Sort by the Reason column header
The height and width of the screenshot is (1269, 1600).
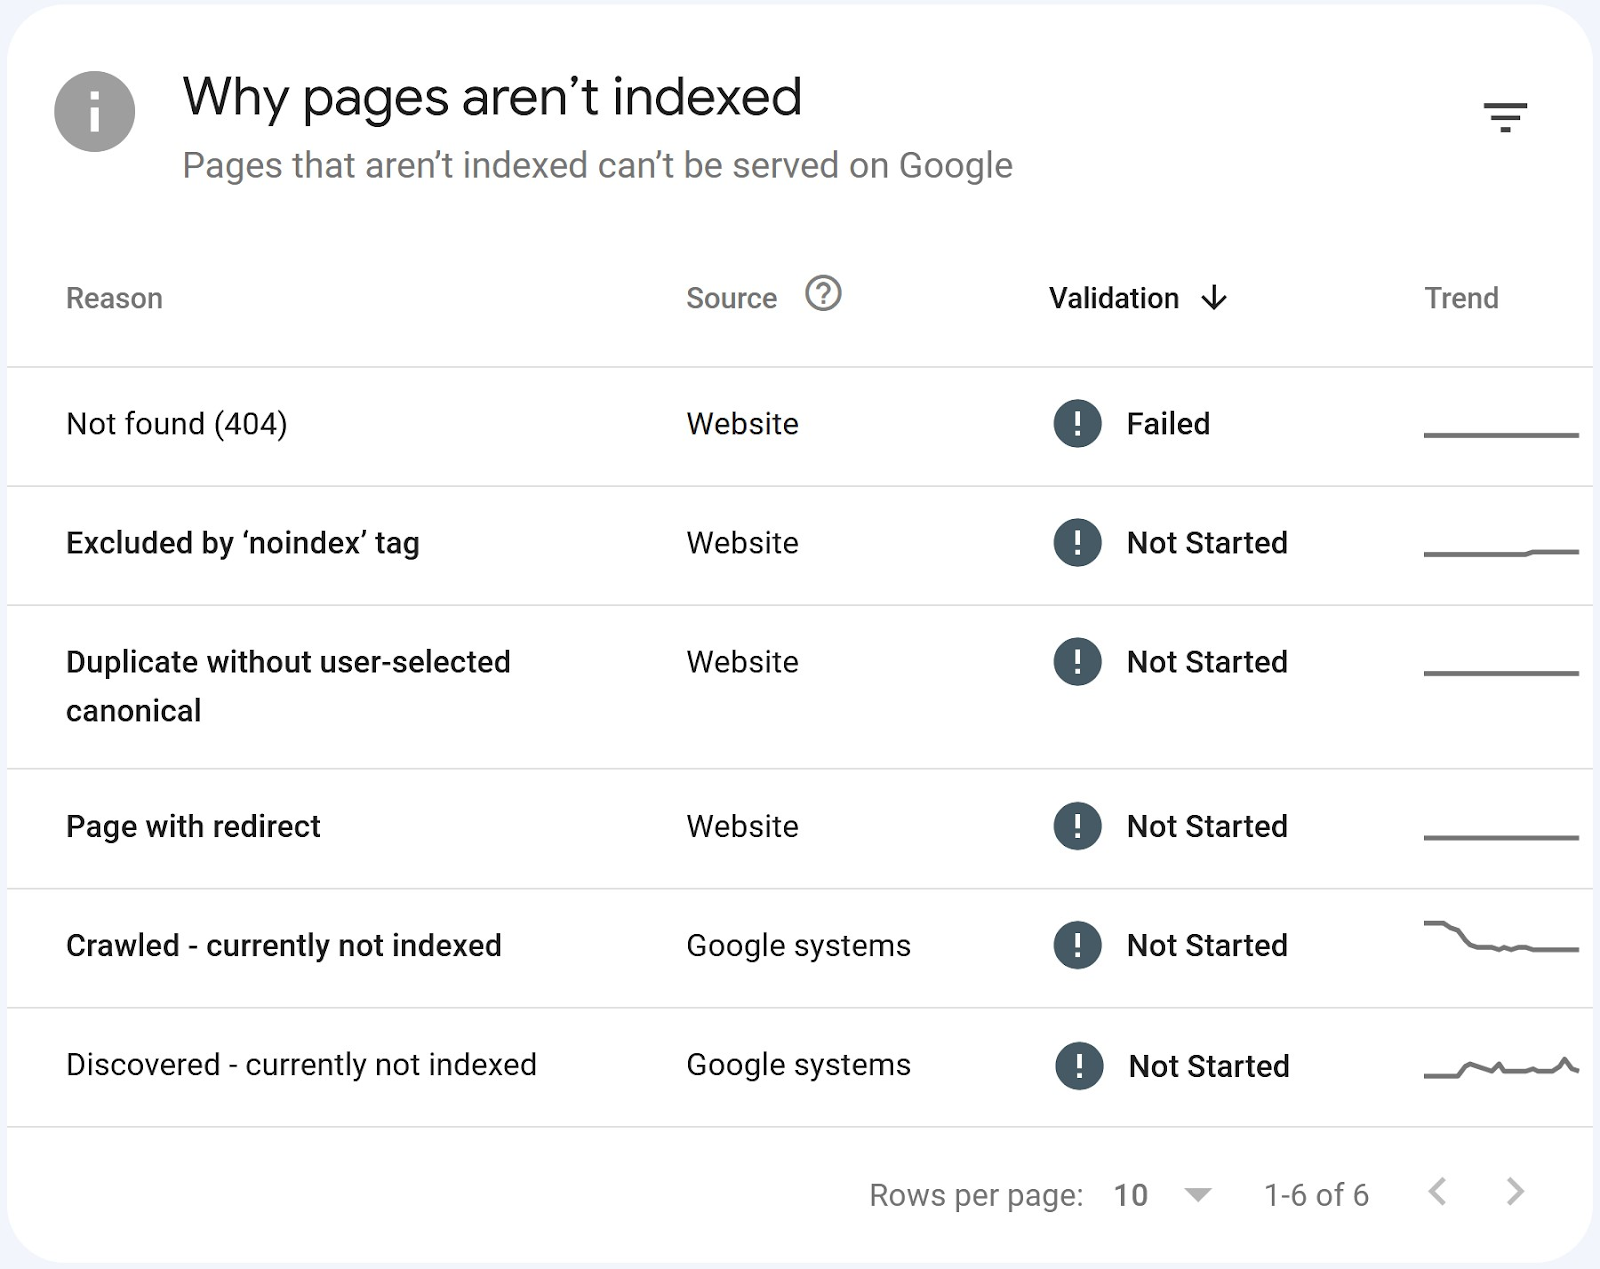pyautogui.click(x=114, y=298)
